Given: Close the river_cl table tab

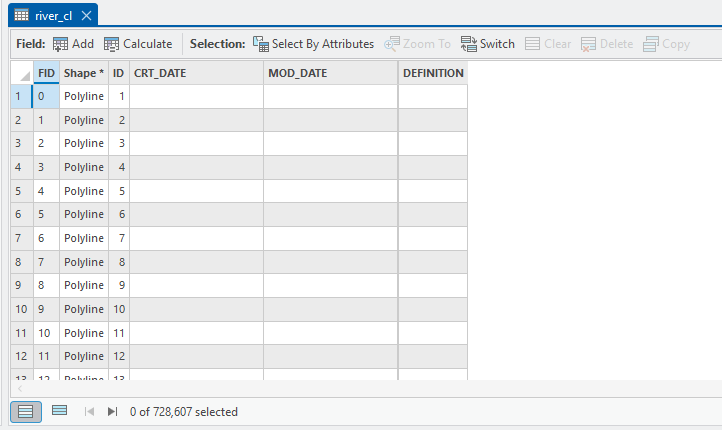Looking at the screenshot, I should tap(86, 16).
